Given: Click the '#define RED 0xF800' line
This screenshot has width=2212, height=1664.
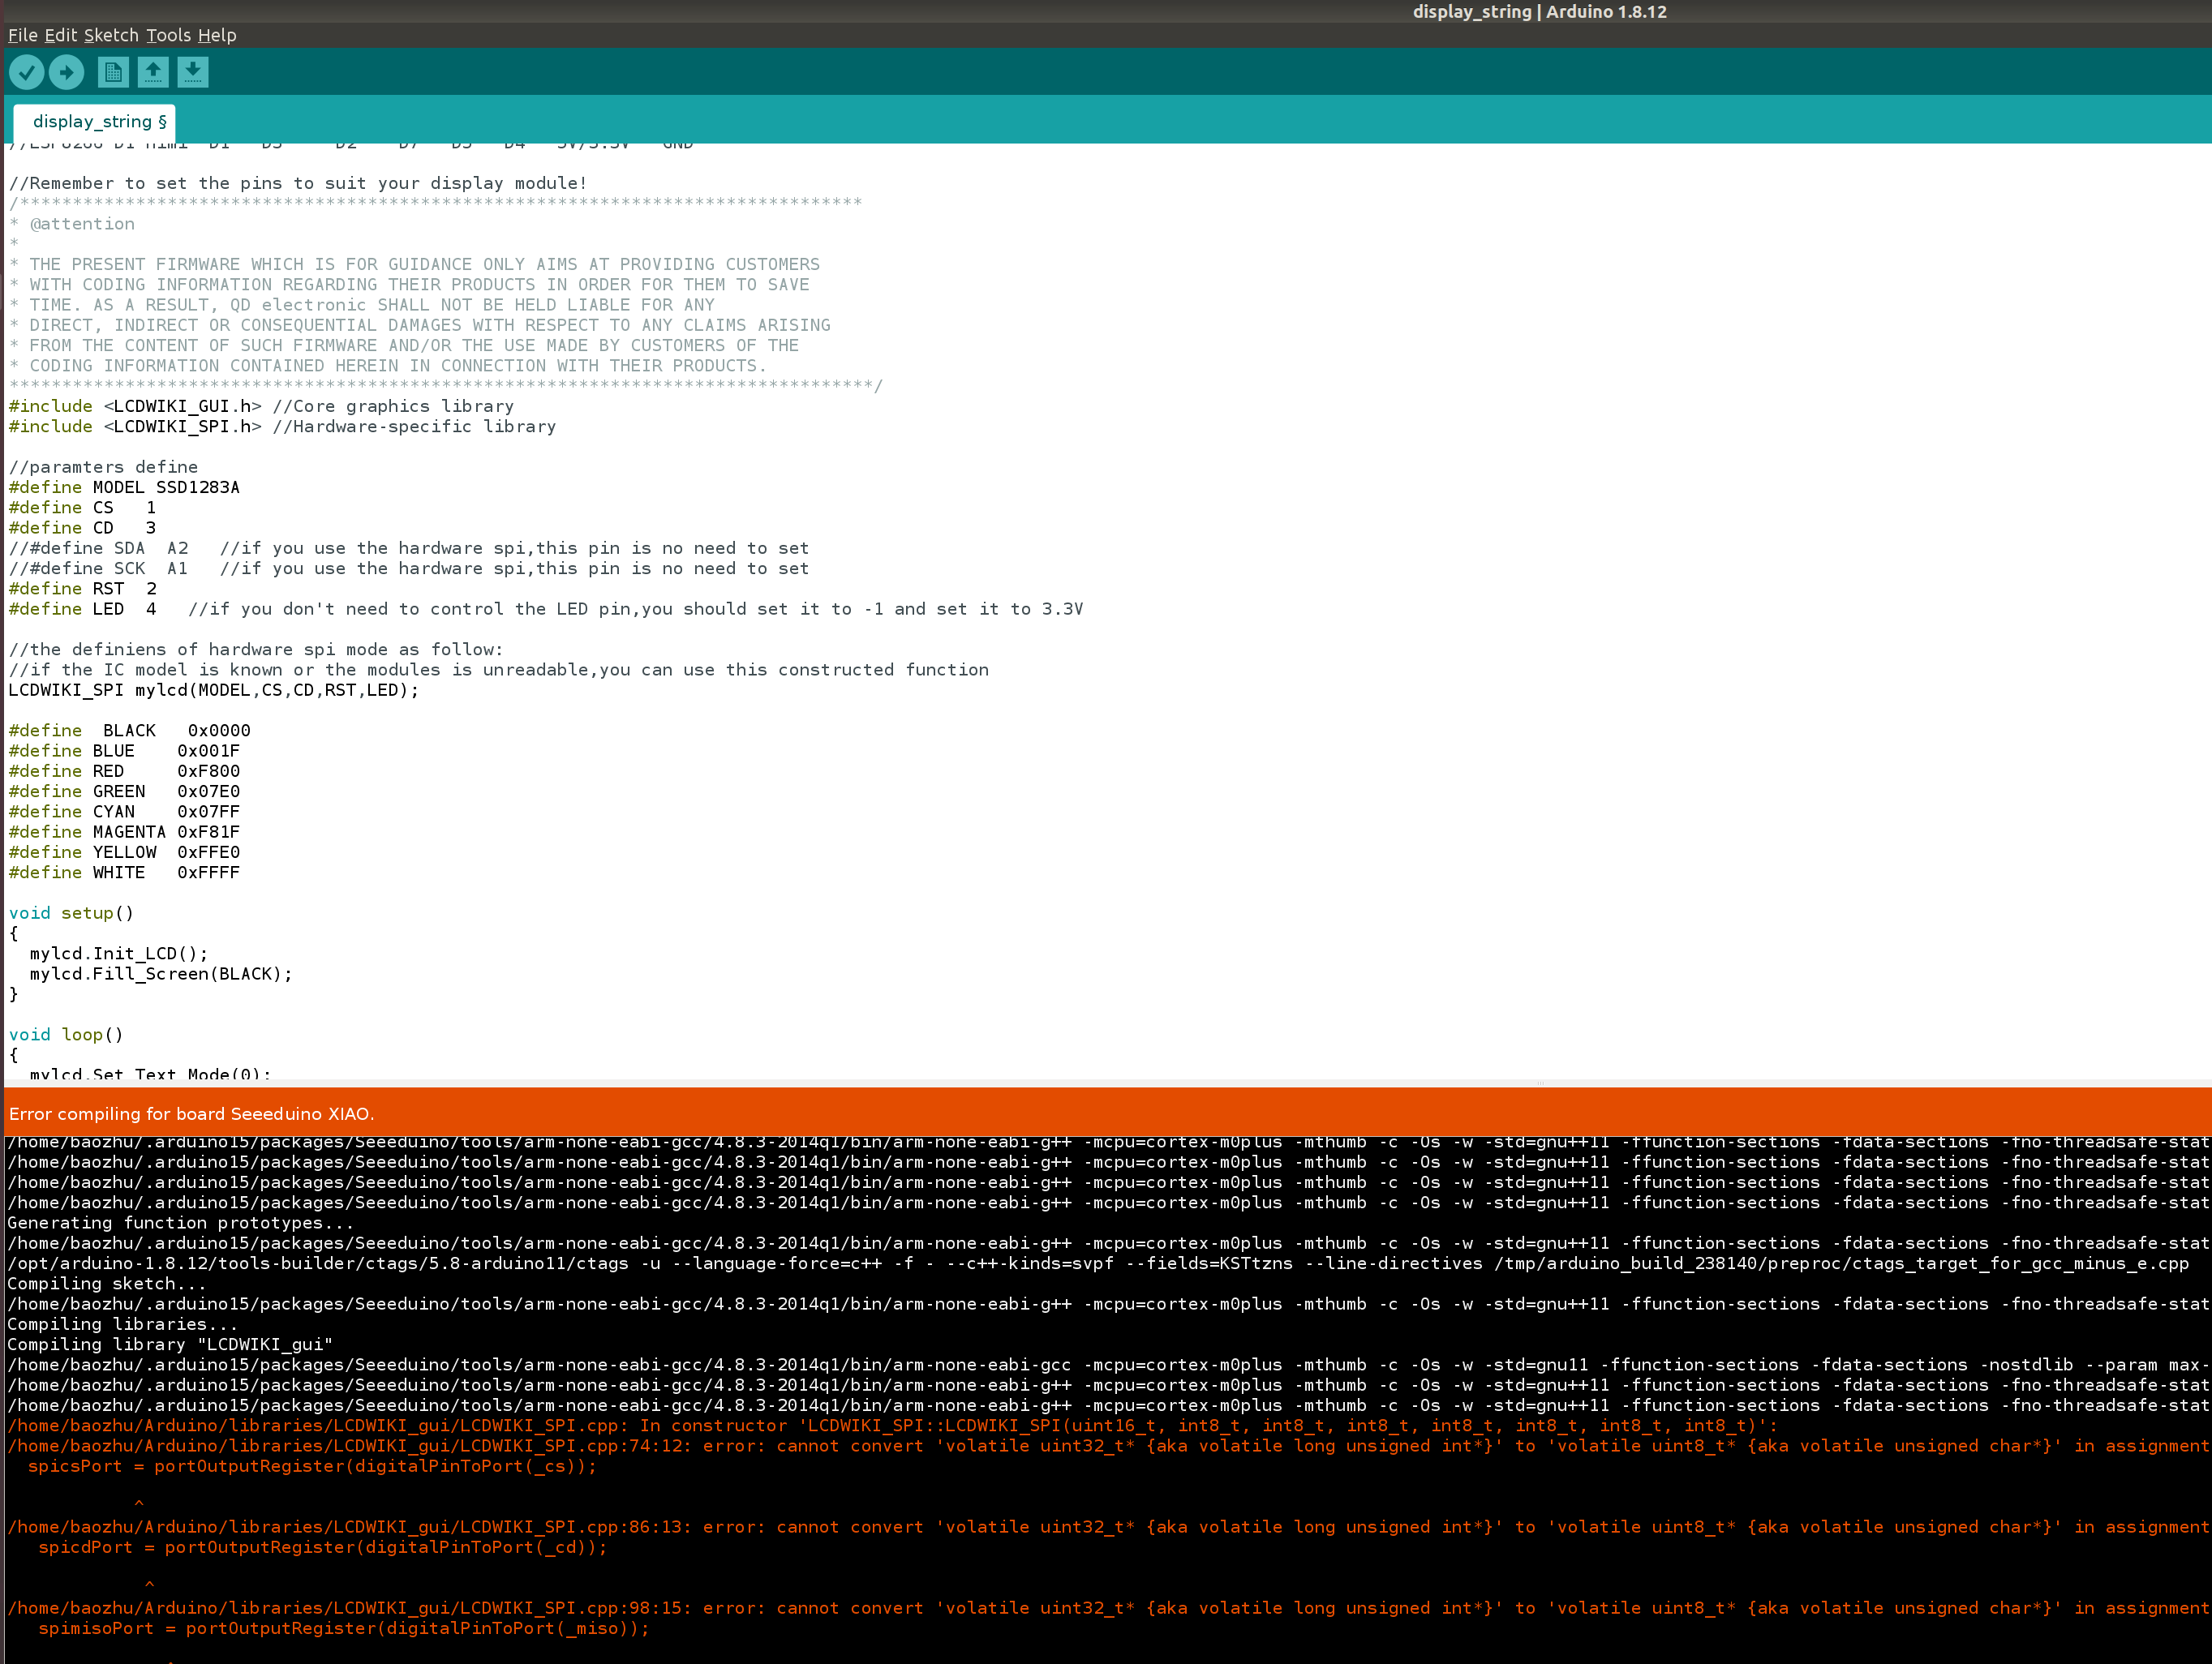Looking at the screenshot, I should click(124, 771).
